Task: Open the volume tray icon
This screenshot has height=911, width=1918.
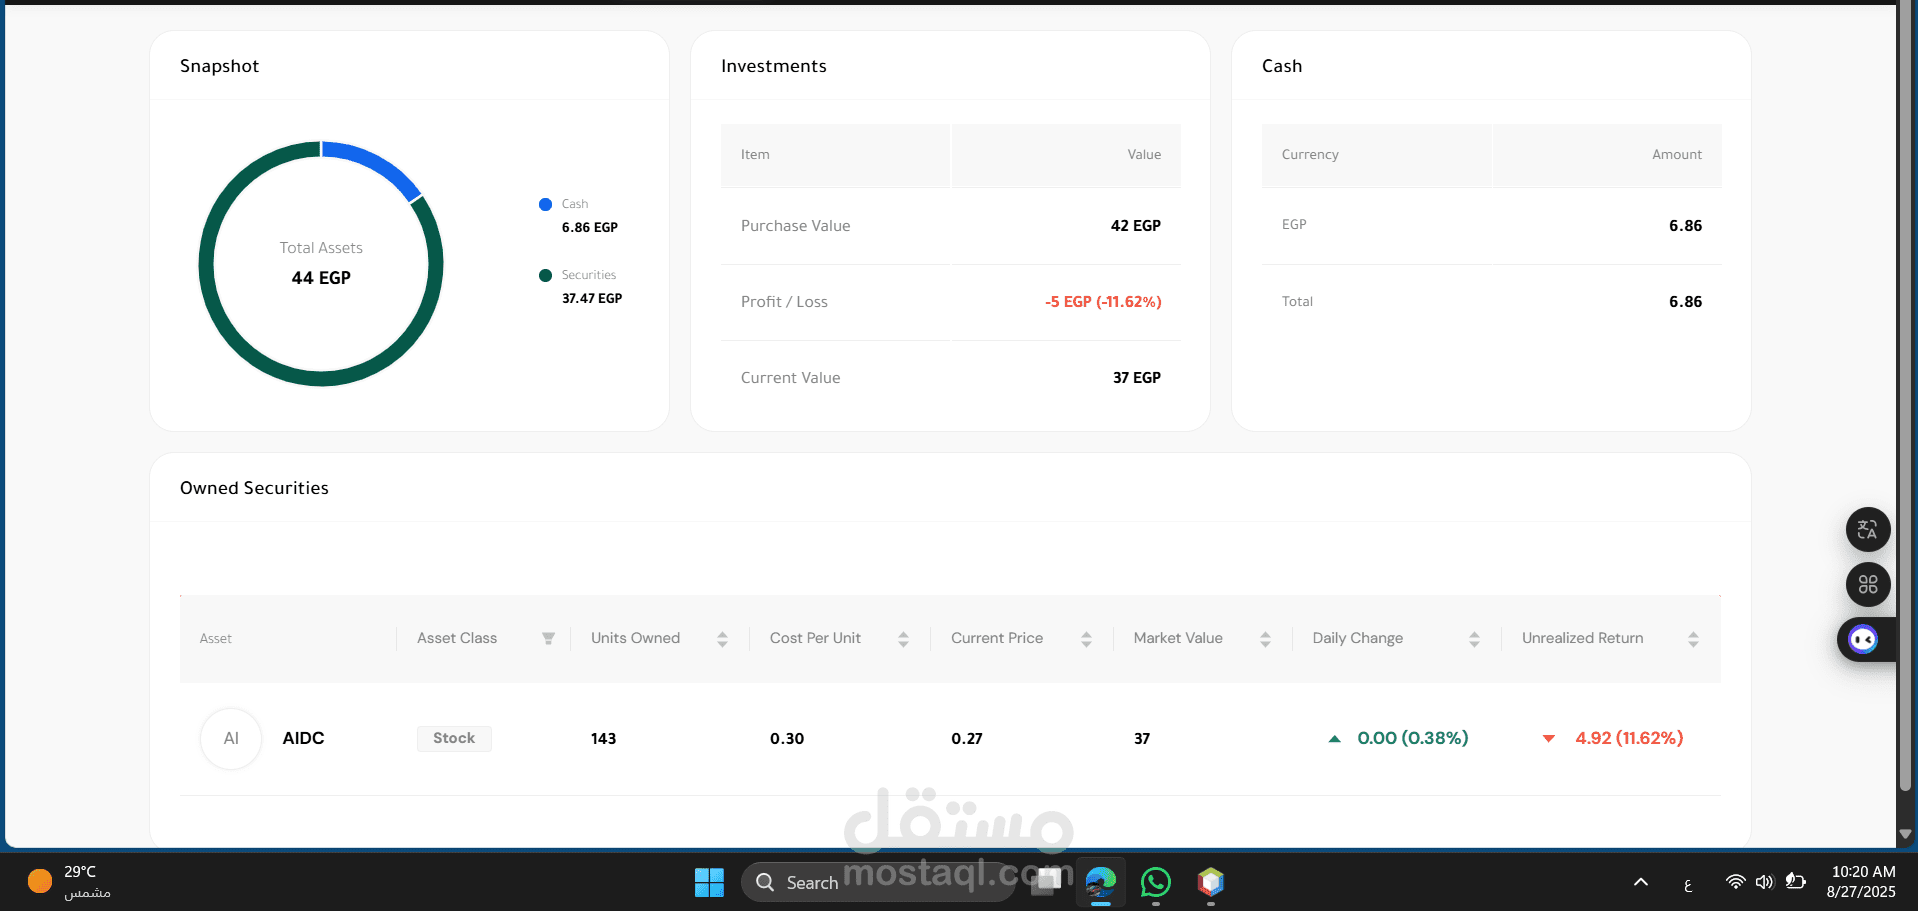Action: [1765, 882]
